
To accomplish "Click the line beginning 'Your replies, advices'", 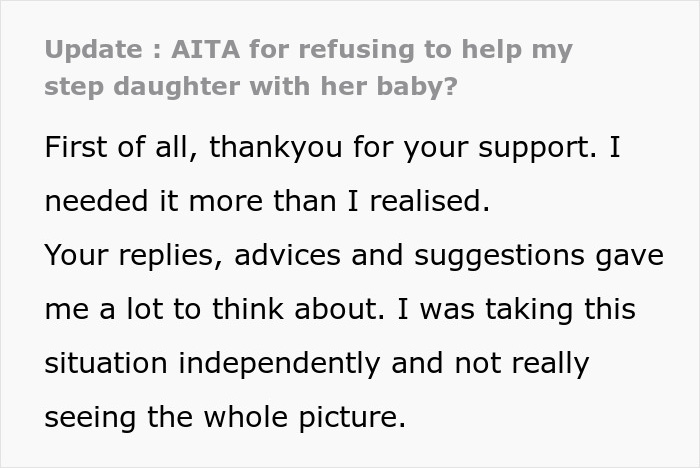I will click(354, 256).
